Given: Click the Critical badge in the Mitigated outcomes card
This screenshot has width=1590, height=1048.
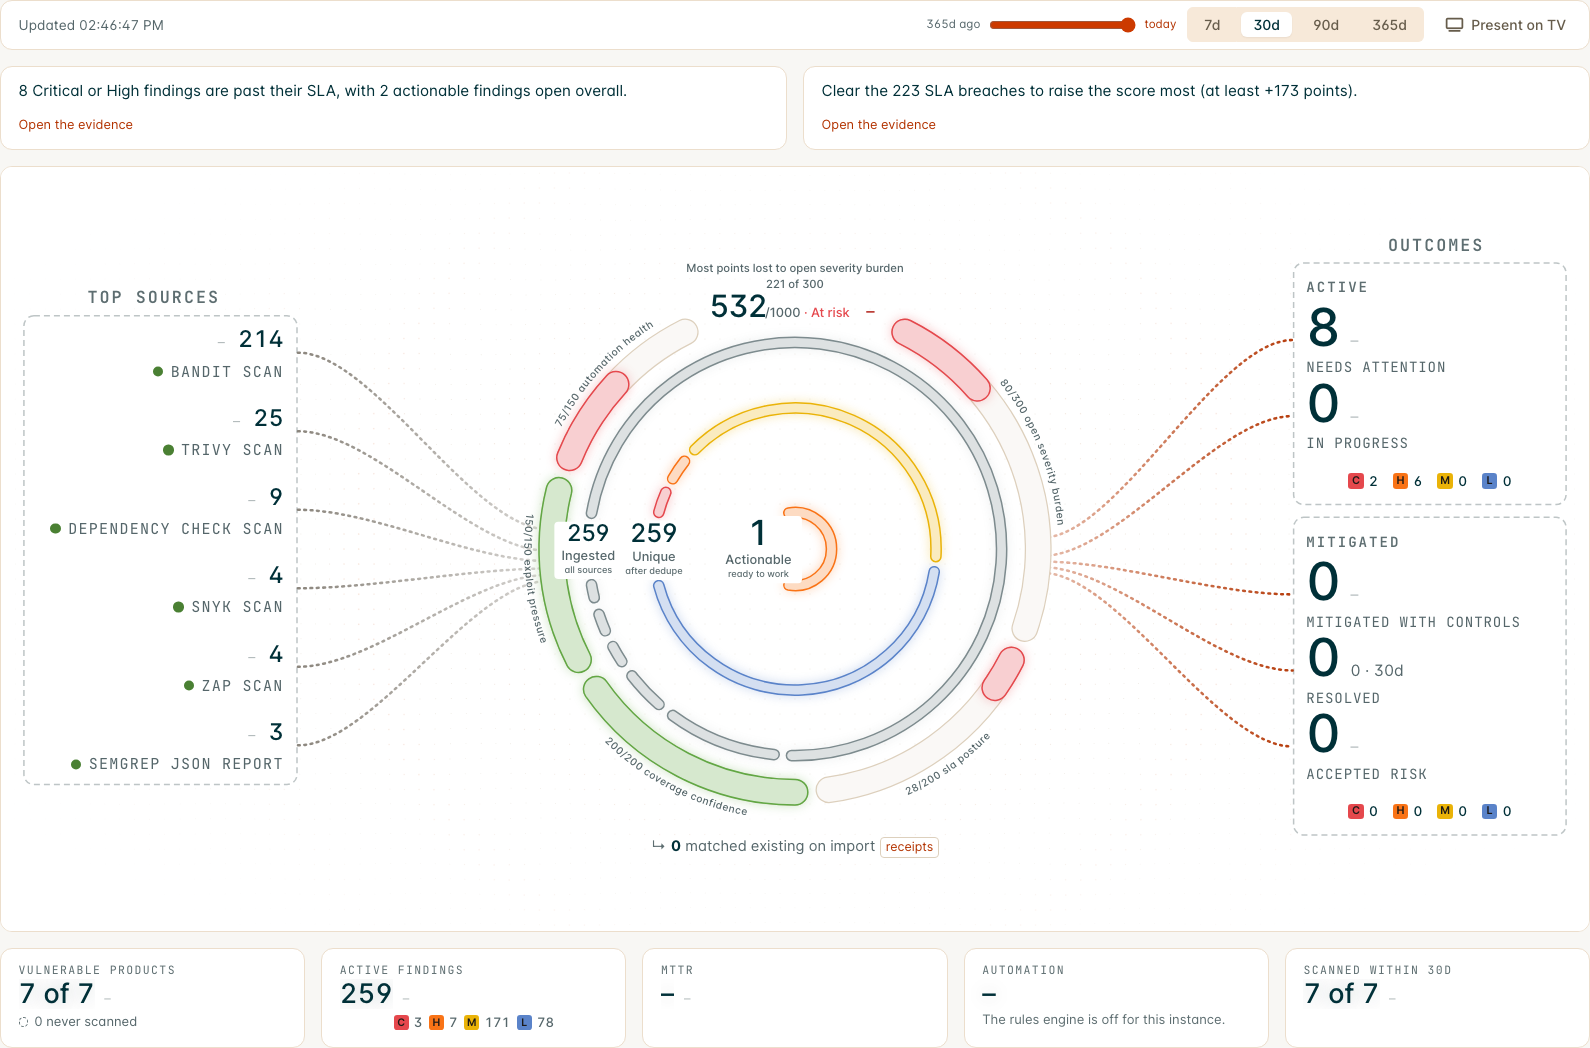Looking at the screenshot, I should (x=1356, y=811).
